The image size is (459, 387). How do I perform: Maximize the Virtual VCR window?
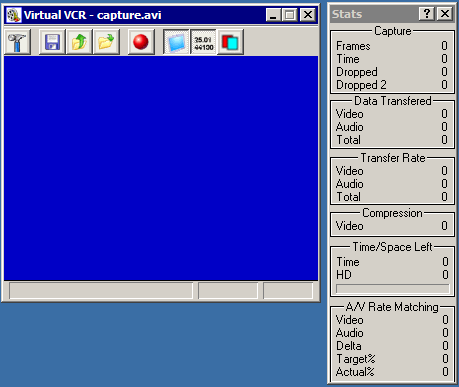coord(290,15)
